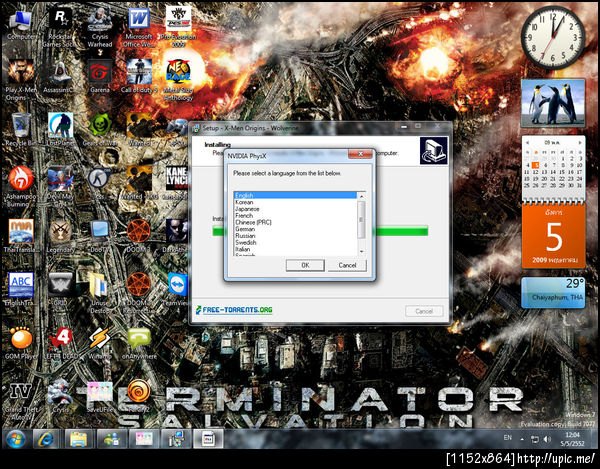Screen dimensions: 600x469
Task: Select the Call of duty 5 shortcut
Action: (139, 77)
